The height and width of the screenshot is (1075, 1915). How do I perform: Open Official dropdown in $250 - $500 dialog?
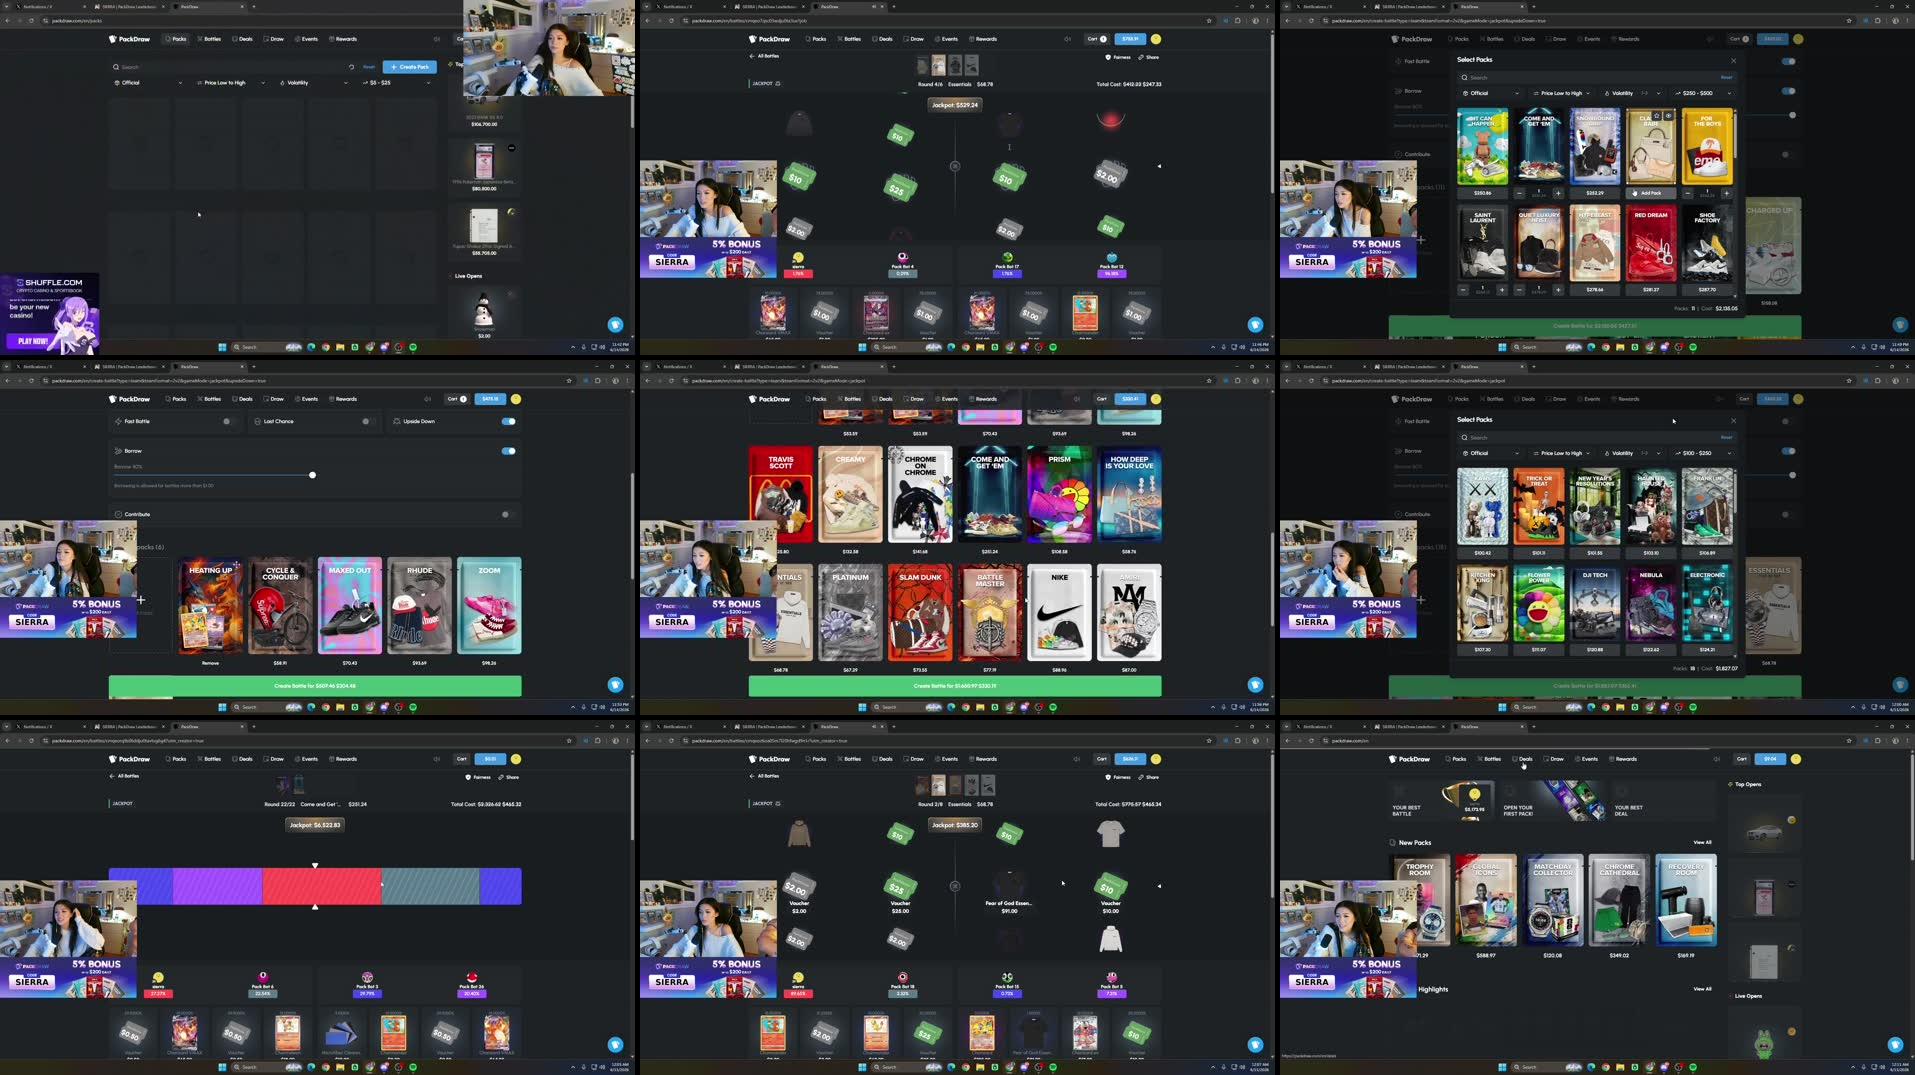pos(1490,93)
